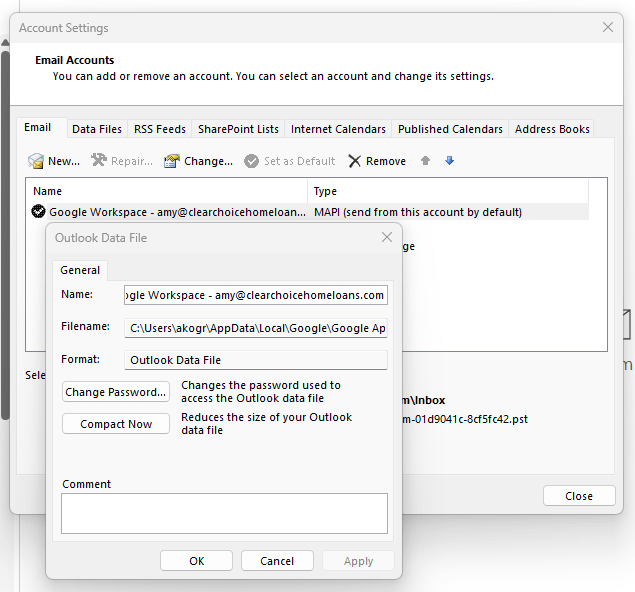The image size is (635, 592).
Task: Select the General tab in Outlook Data File
Action: pos(80,270)
